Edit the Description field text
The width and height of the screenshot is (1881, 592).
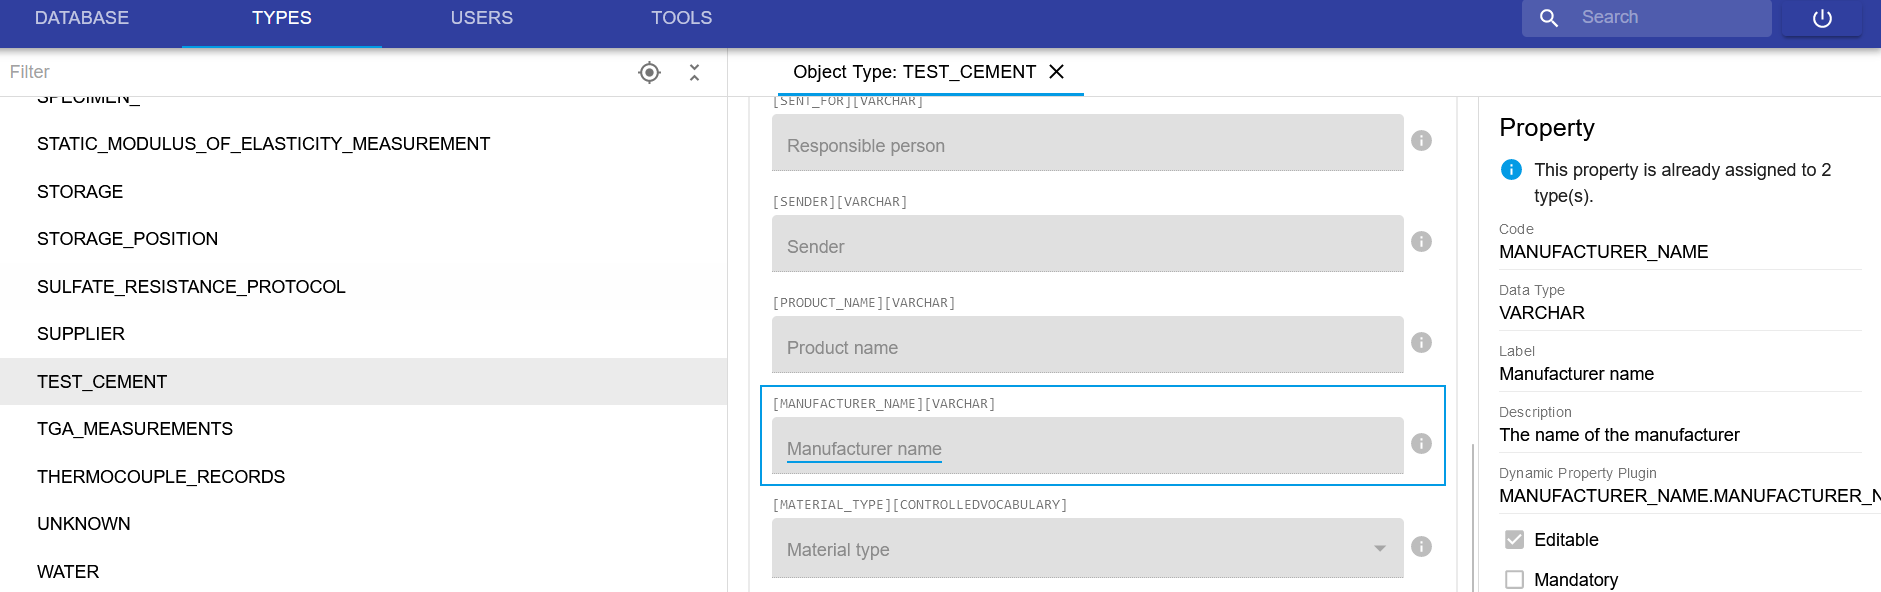pyautogui.click(x=1680, y=435)
